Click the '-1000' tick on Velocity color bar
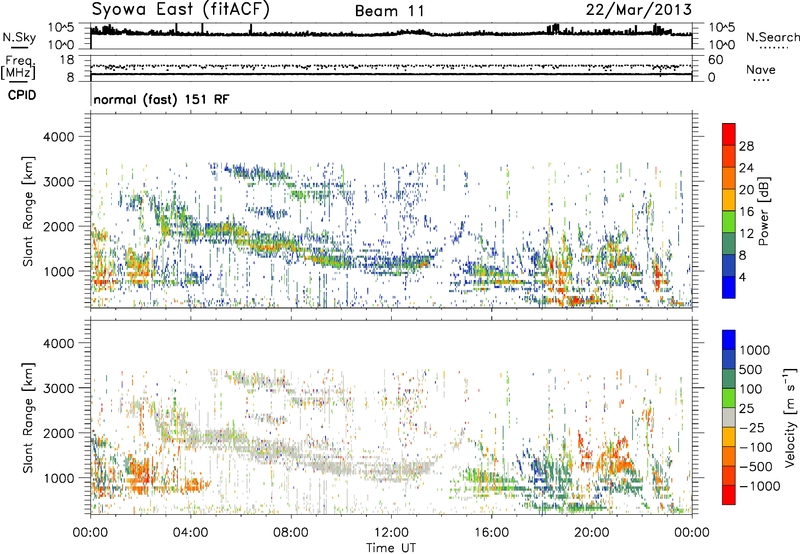Screen dimensions: 800x554 (759, 486)
